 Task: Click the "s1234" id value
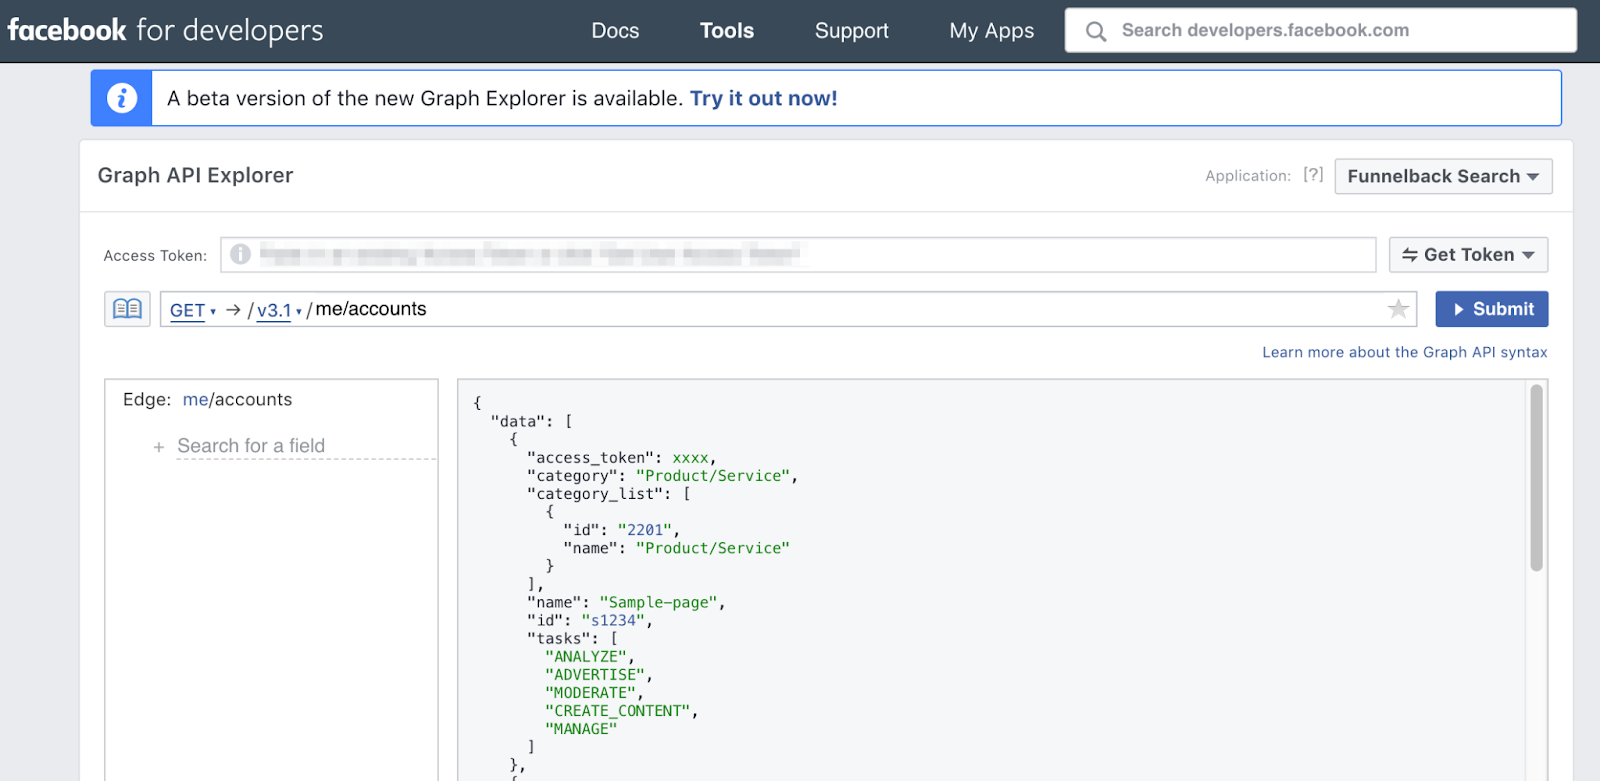click(613, 620)
